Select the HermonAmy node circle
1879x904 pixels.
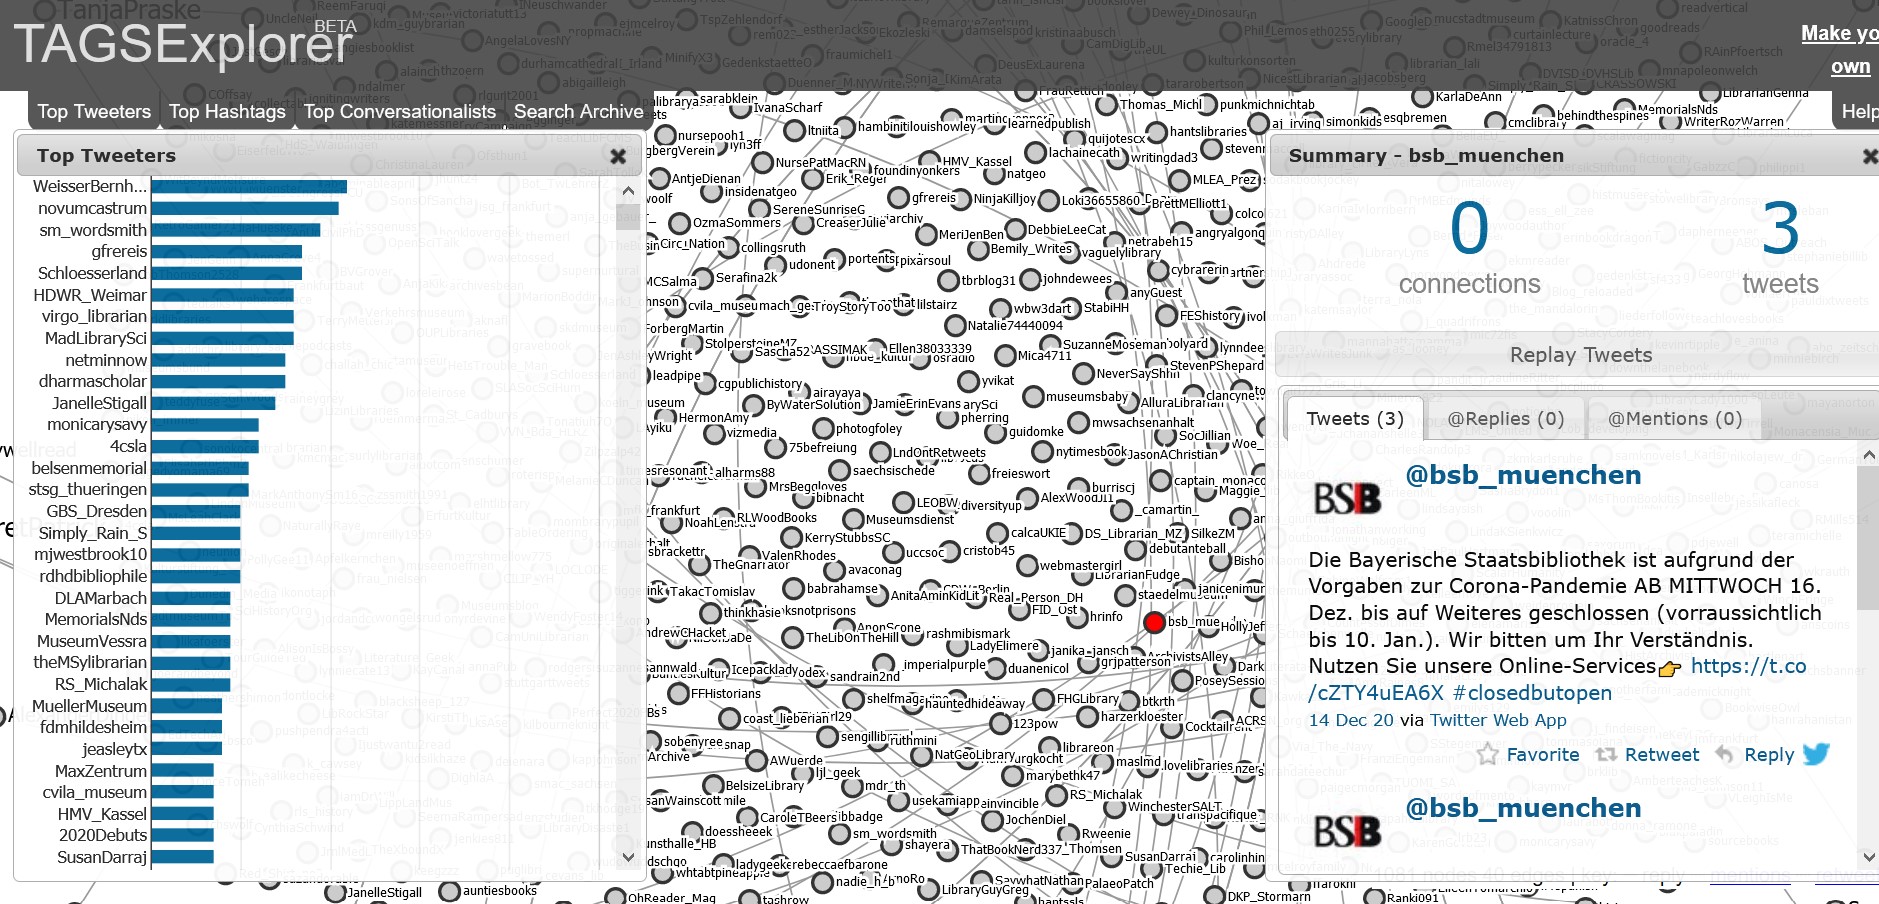pos(665,418)
